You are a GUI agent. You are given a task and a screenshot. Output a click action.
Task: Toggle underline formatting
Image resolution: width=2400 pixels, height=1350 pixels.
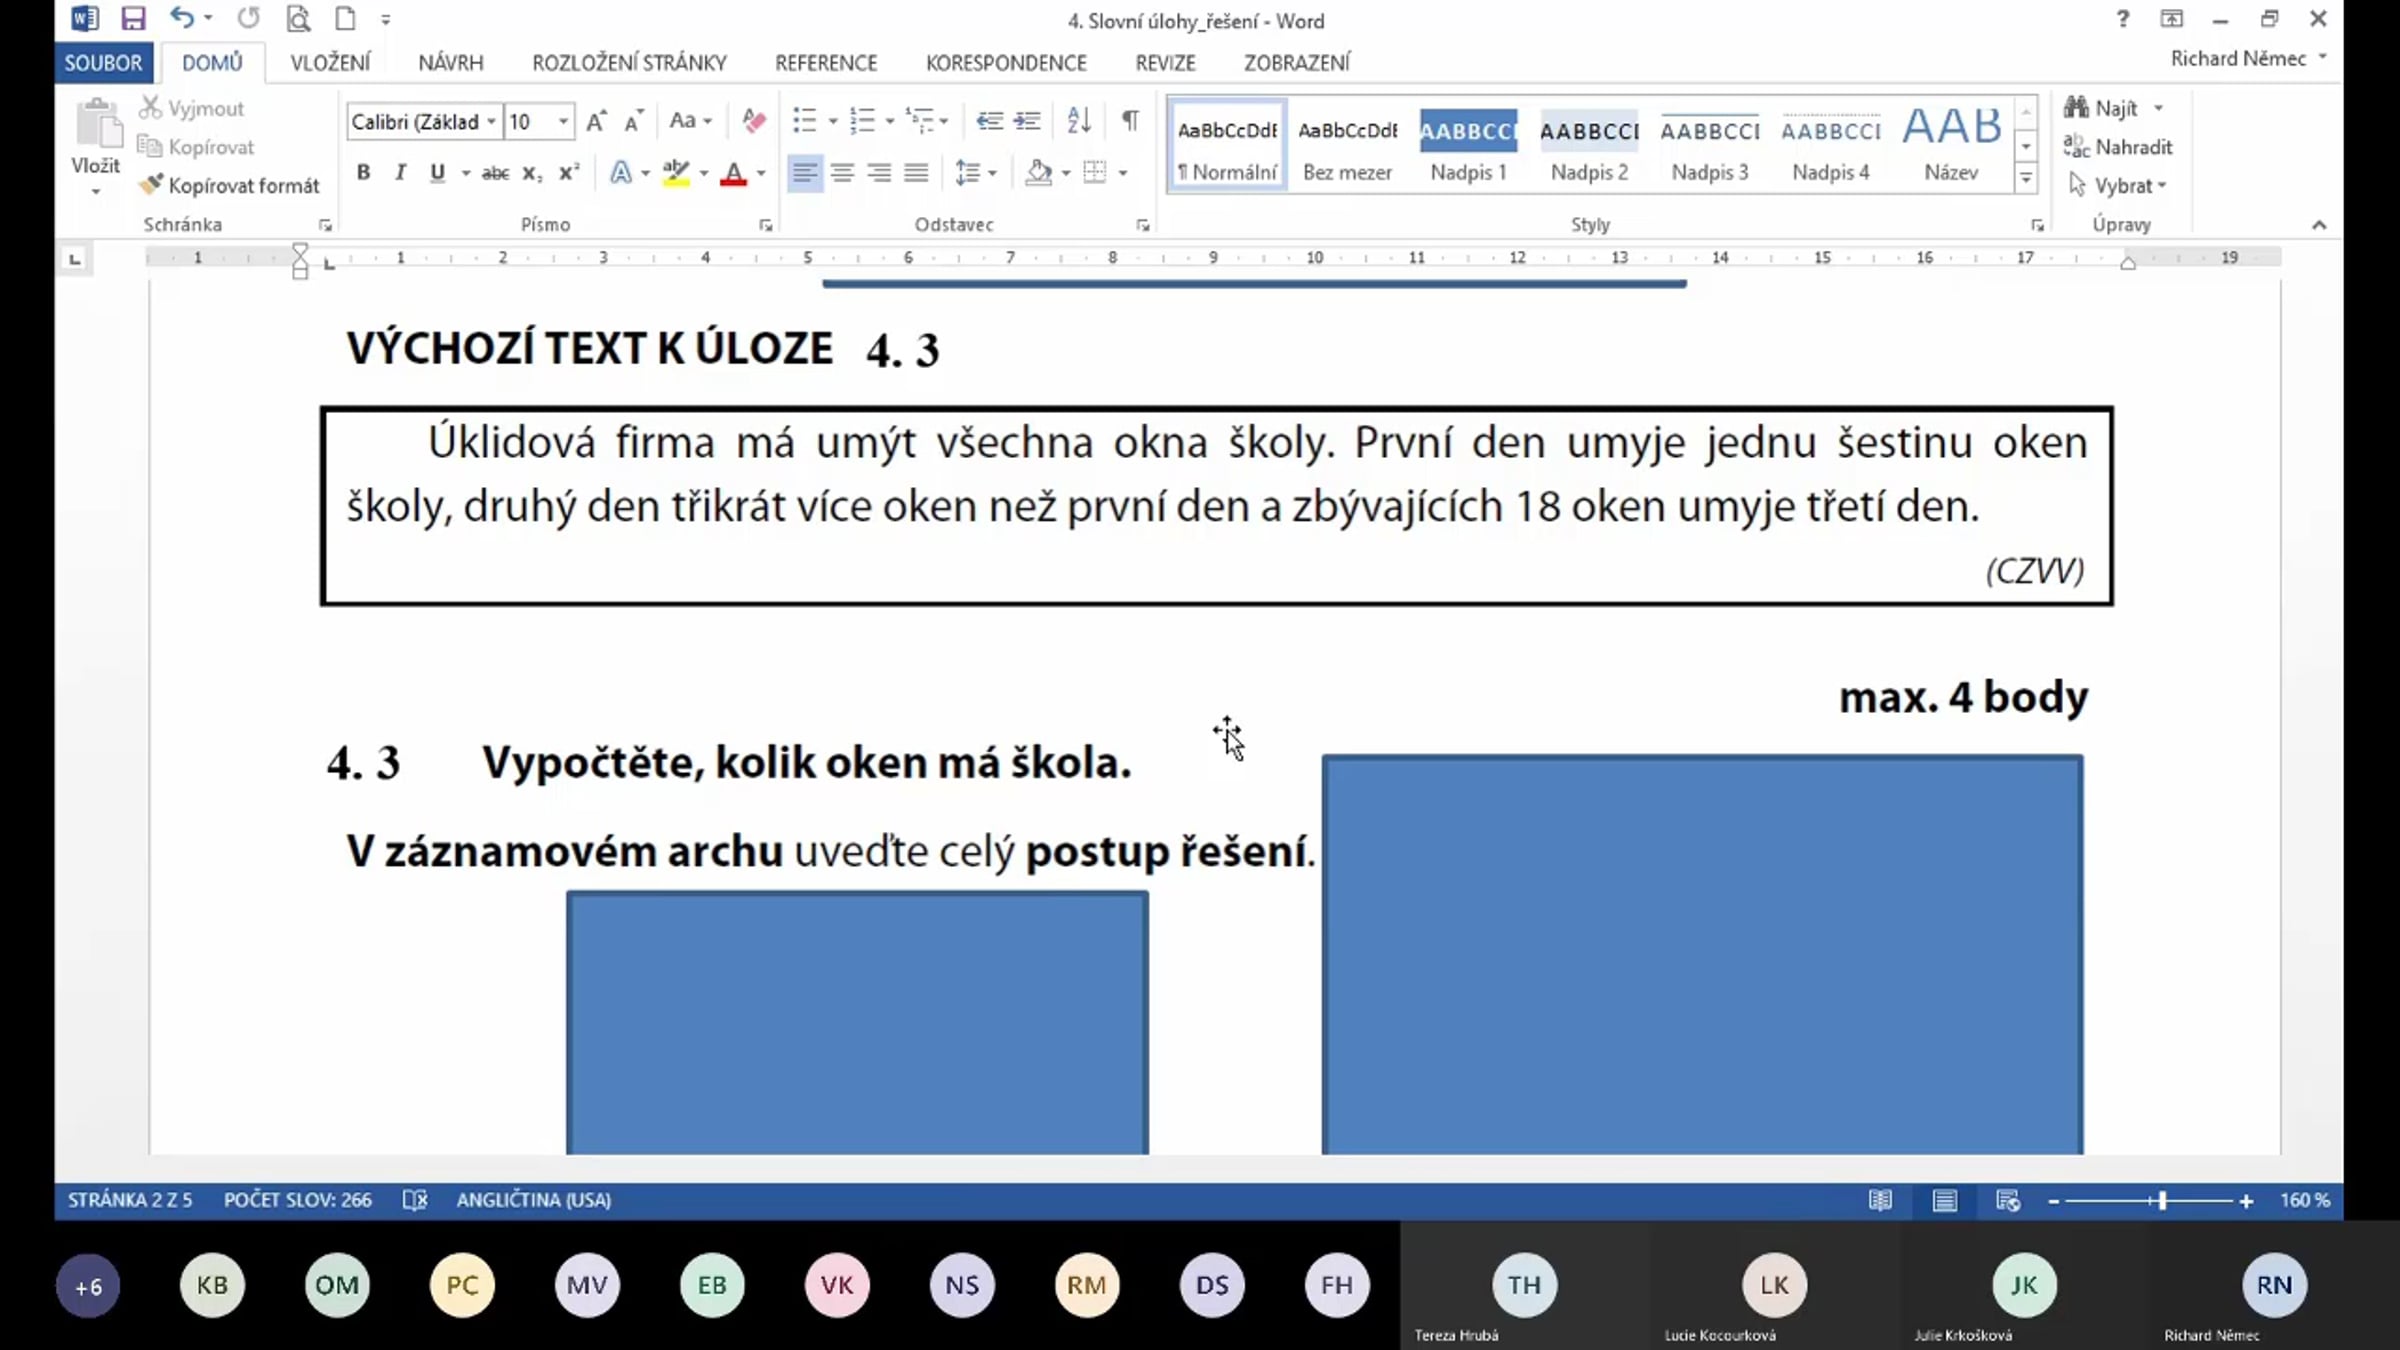(437, 173)
